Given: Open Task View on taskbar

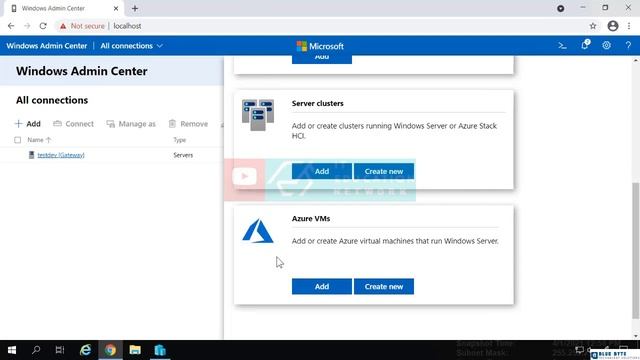Looking at the screenshot, I should [x=60, y=350].
